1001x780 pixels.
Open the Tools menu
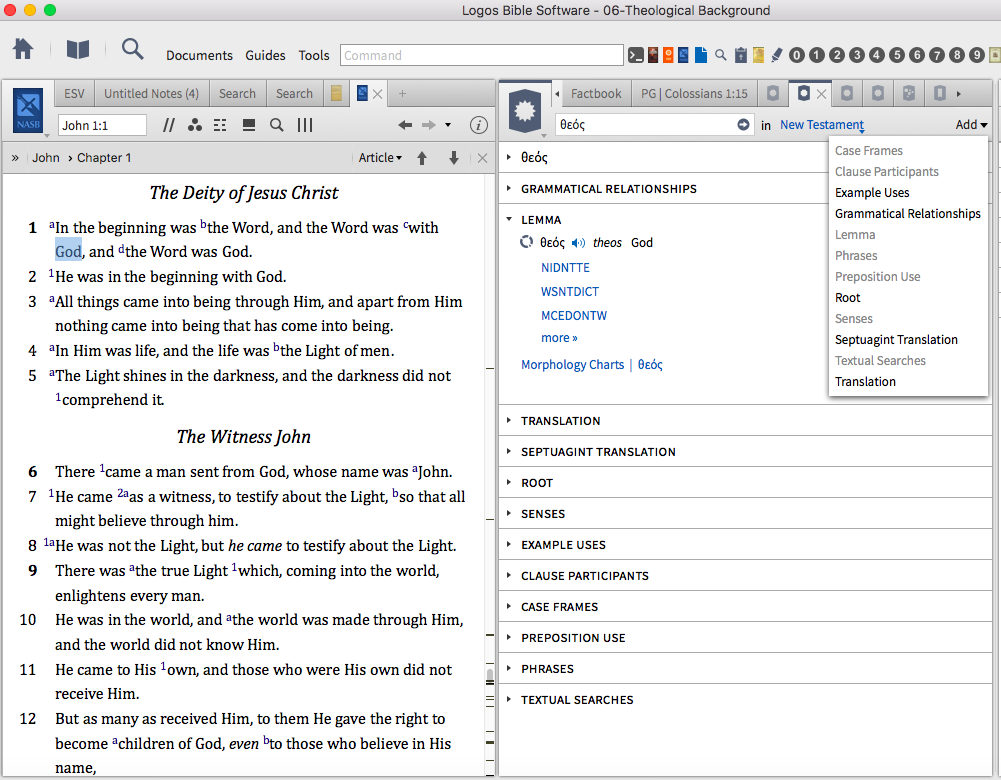[x=313, y=56]
